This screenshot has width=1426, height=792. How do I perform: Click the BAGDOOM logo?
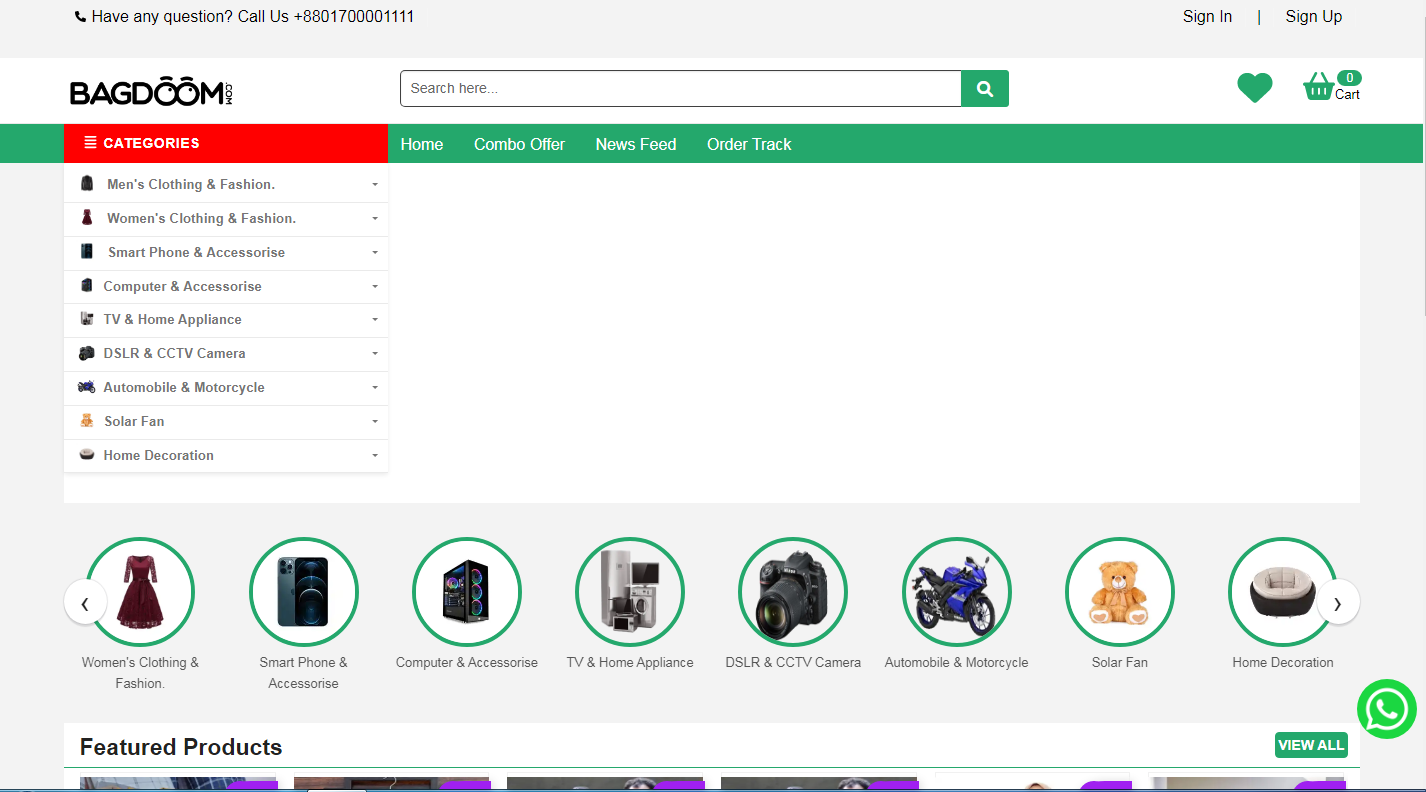tap(151, 92)
